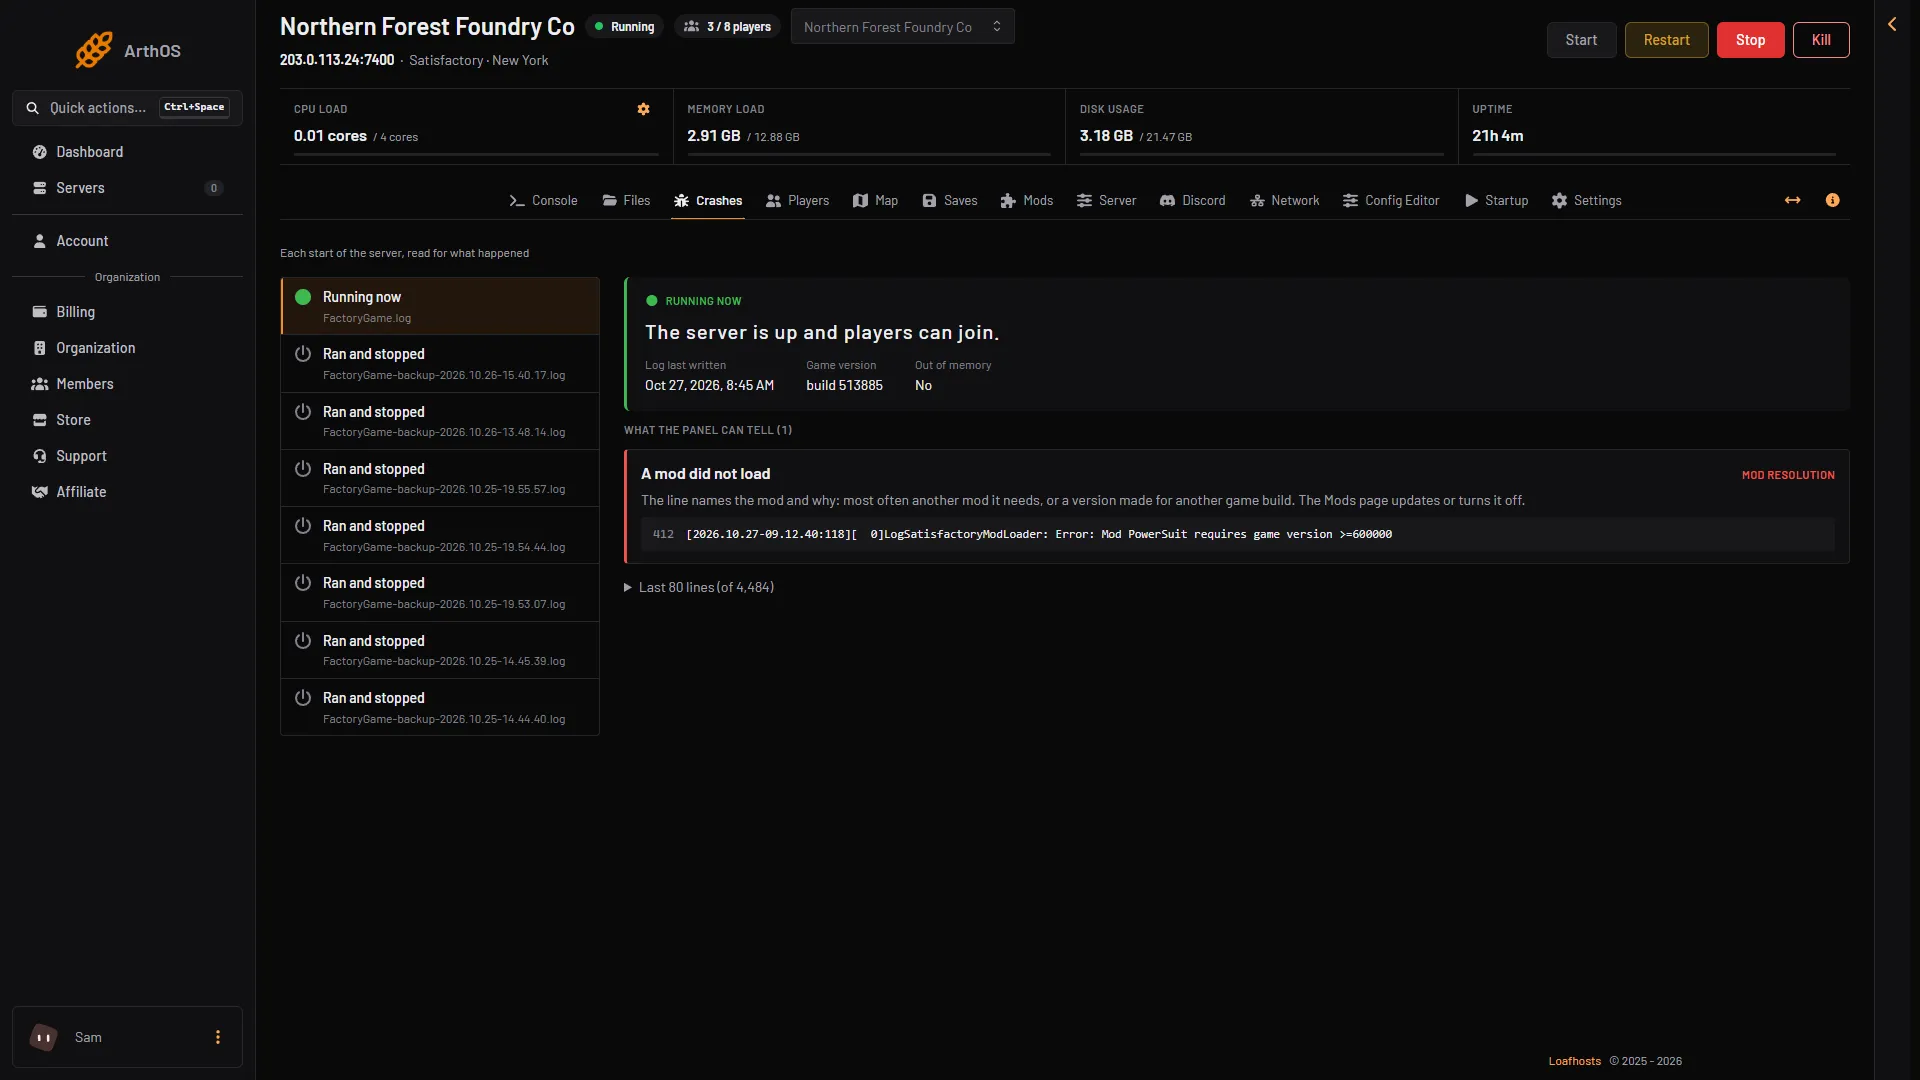Click the Running status badge
The height and width of the screenshot is (1080, 1920).
[x=624, y=27]
